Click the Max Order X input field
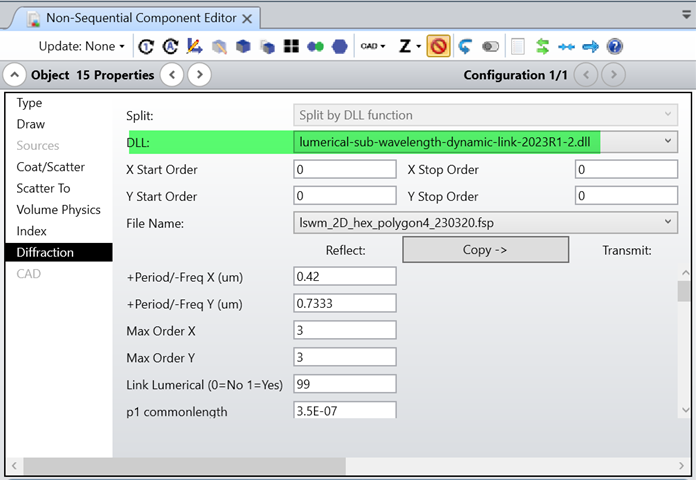Screen dimensions: 696x480 [x=345, y=330]
